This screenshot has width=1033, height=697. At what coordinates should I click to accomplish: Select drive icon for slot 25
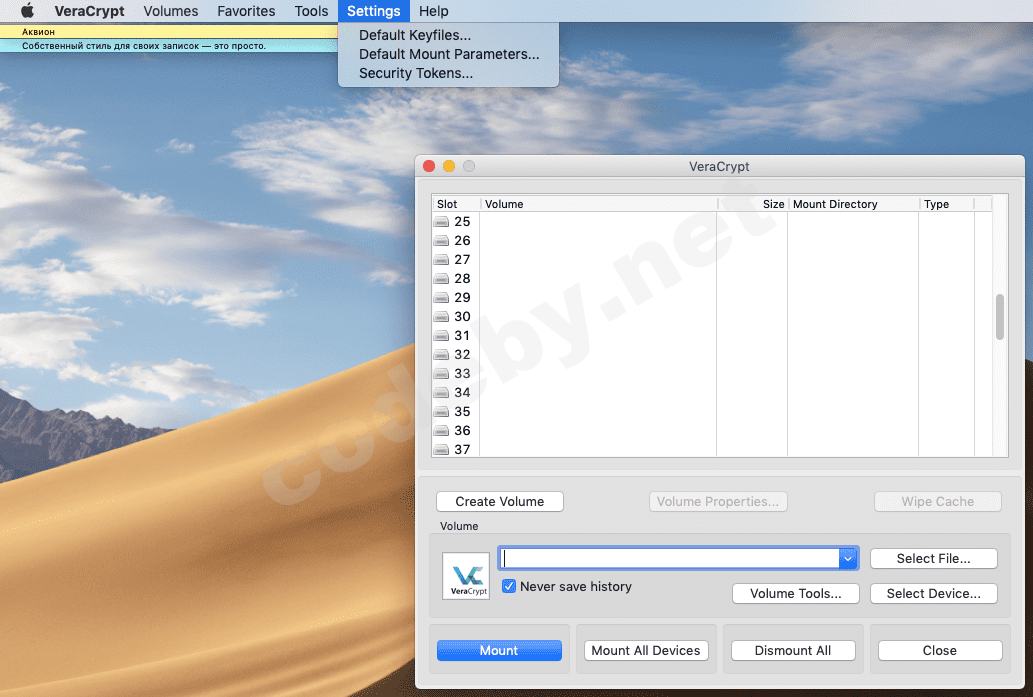point(441,222)
